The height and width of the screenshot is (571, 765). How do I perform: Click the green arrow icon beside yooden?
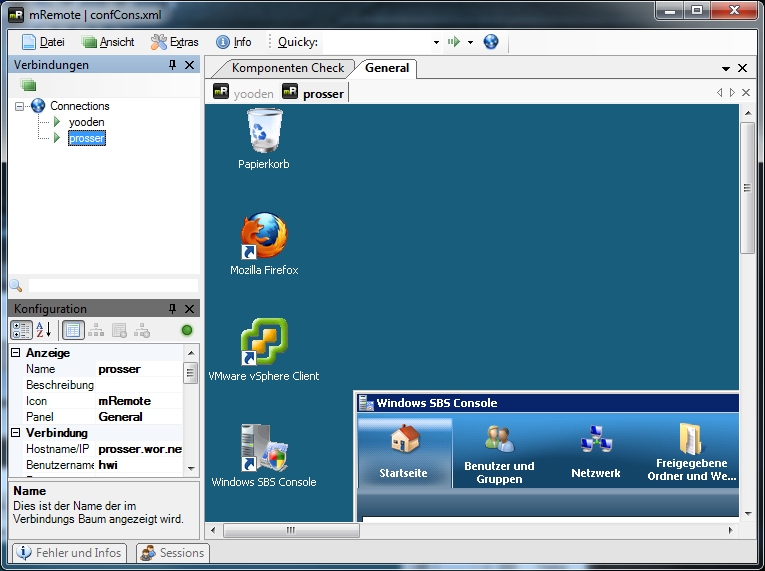[57, 122]
